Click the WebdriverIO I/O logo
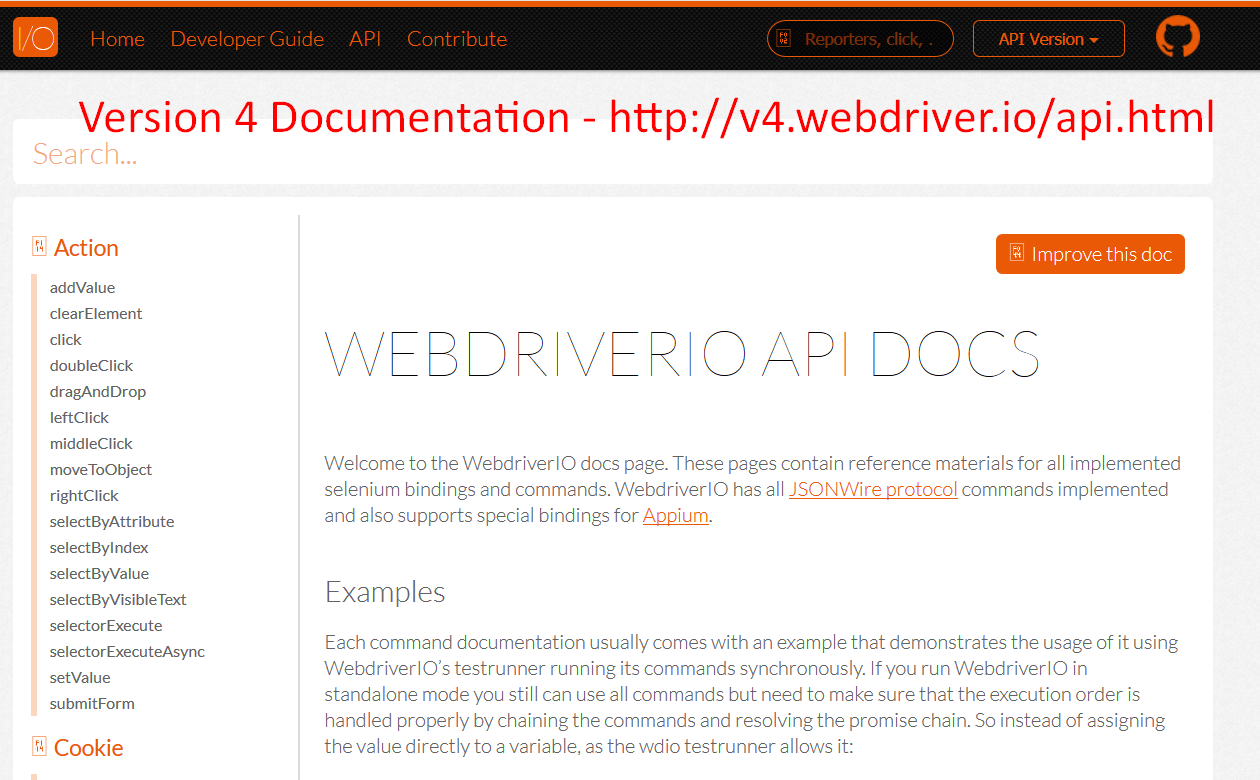 pyautogui.click(x=35, y=38)
